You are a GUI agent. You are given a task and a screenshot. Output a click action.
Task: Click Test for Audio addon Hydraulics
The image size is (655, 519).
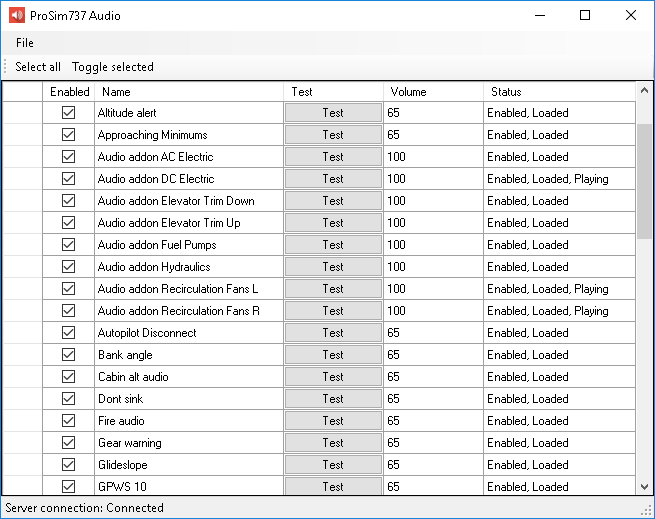pos(333,267)
